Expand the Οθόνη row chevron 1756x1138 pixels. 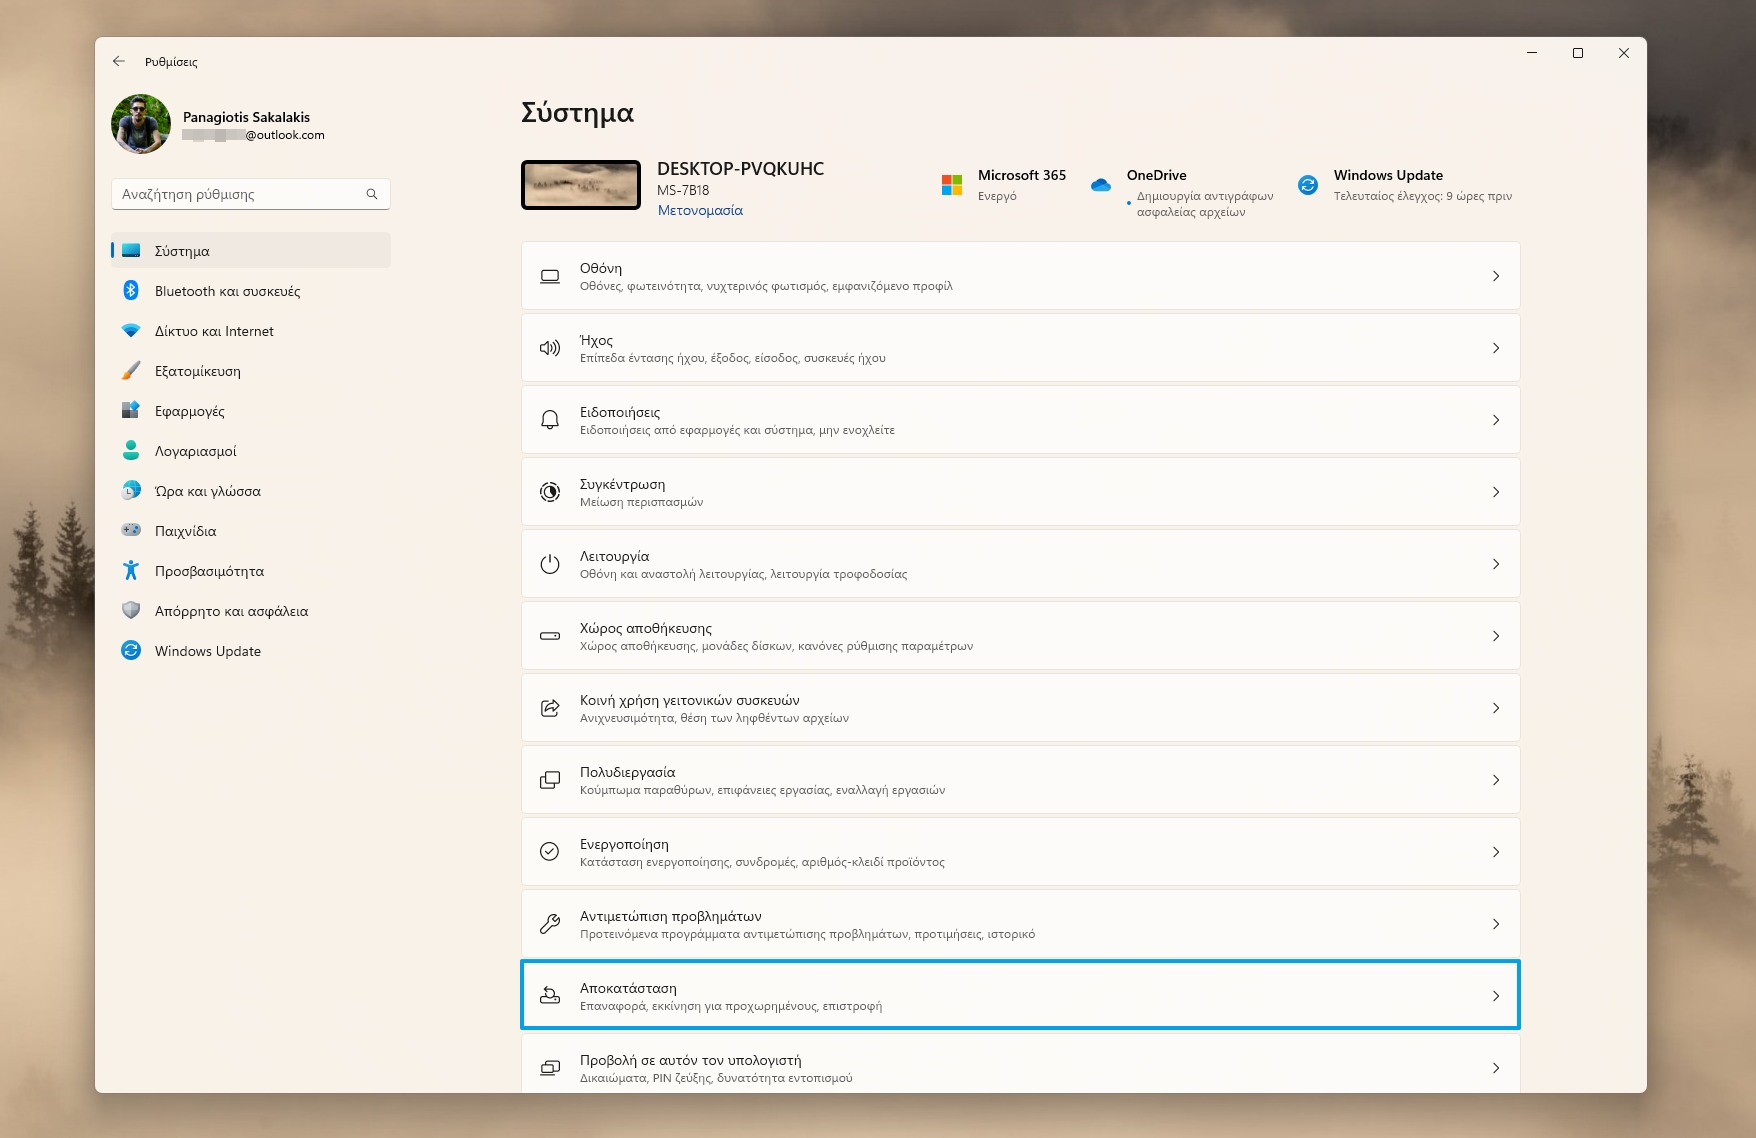(1495, 276)
